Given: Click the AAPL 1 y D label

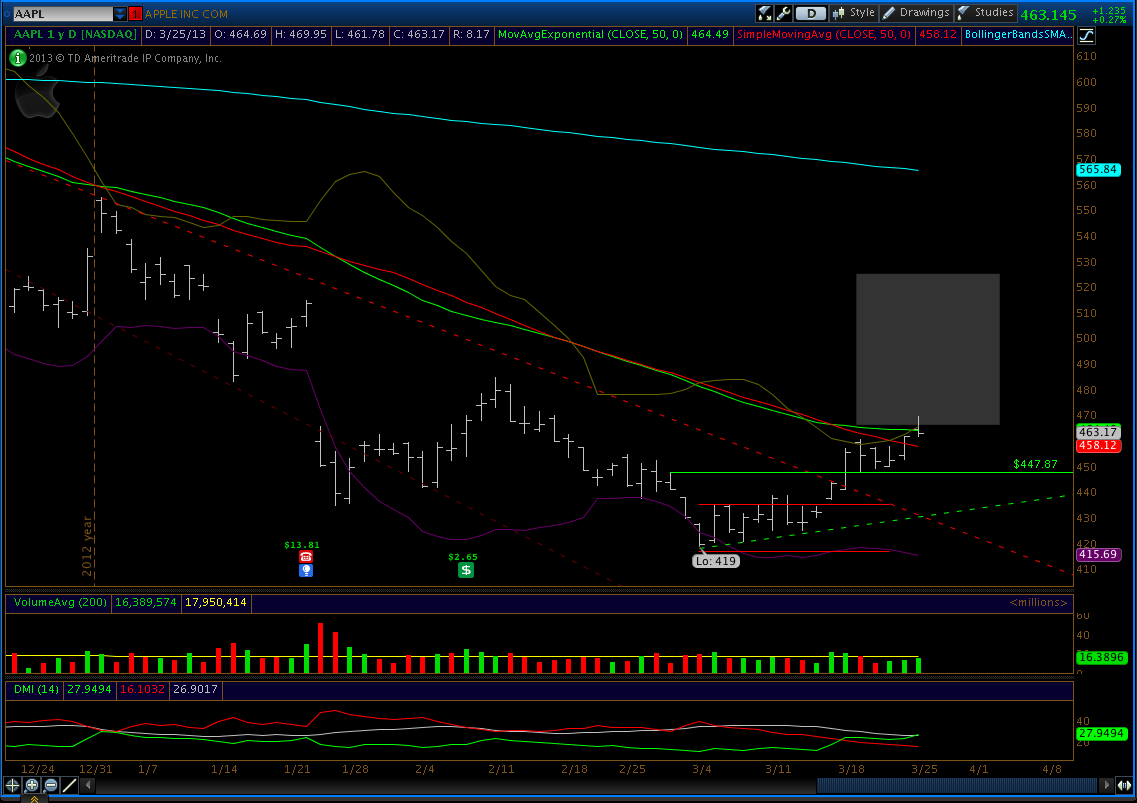Looking at the screenshot, I should click(x=75, y=34).
